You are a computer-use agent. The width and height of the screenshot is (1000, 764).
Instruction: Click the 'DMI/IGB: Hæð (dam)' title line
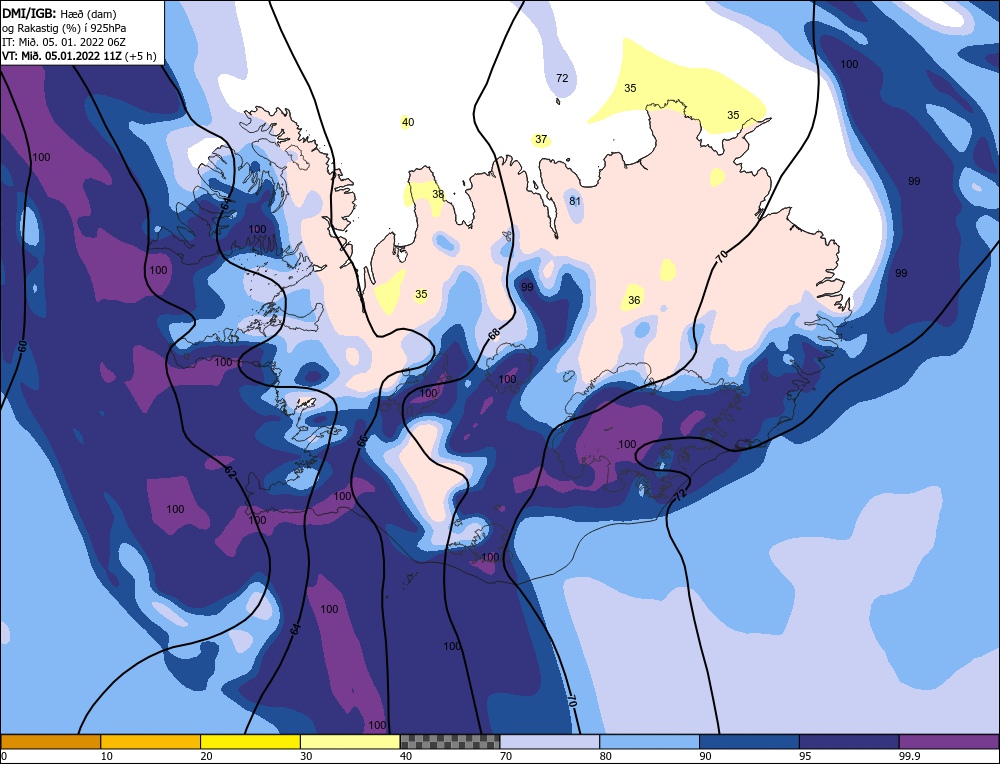point(59,12)
